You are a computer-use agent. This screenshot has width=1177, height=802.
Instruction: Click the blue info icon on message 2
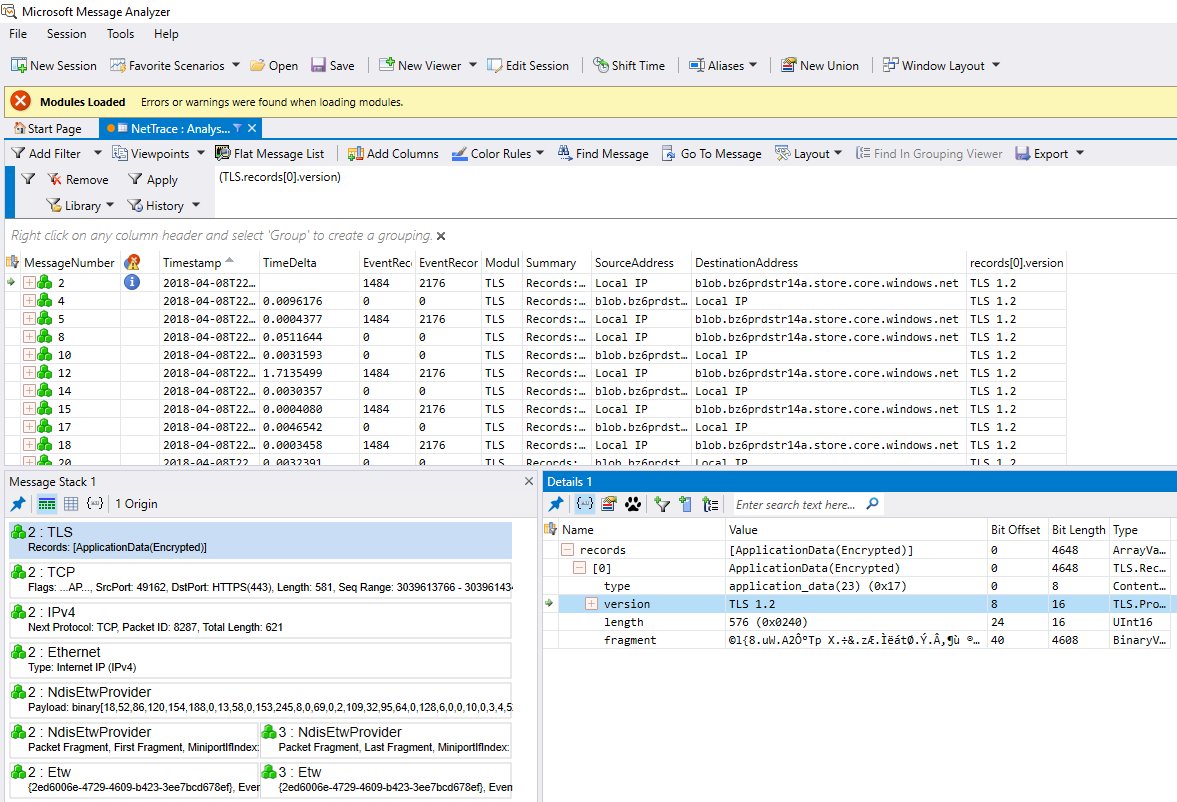click(x=131, y=282)
